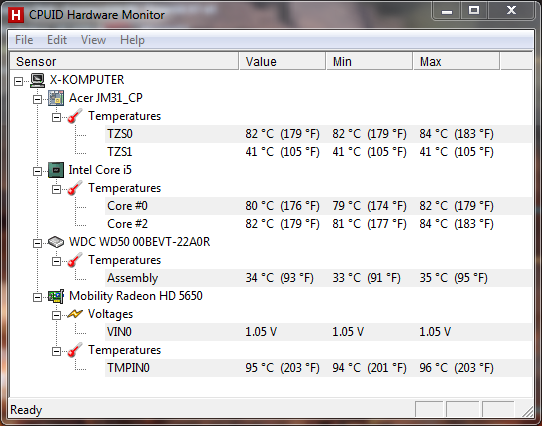Click the thermometer icon under Intel Core i5

click(75, 188)
